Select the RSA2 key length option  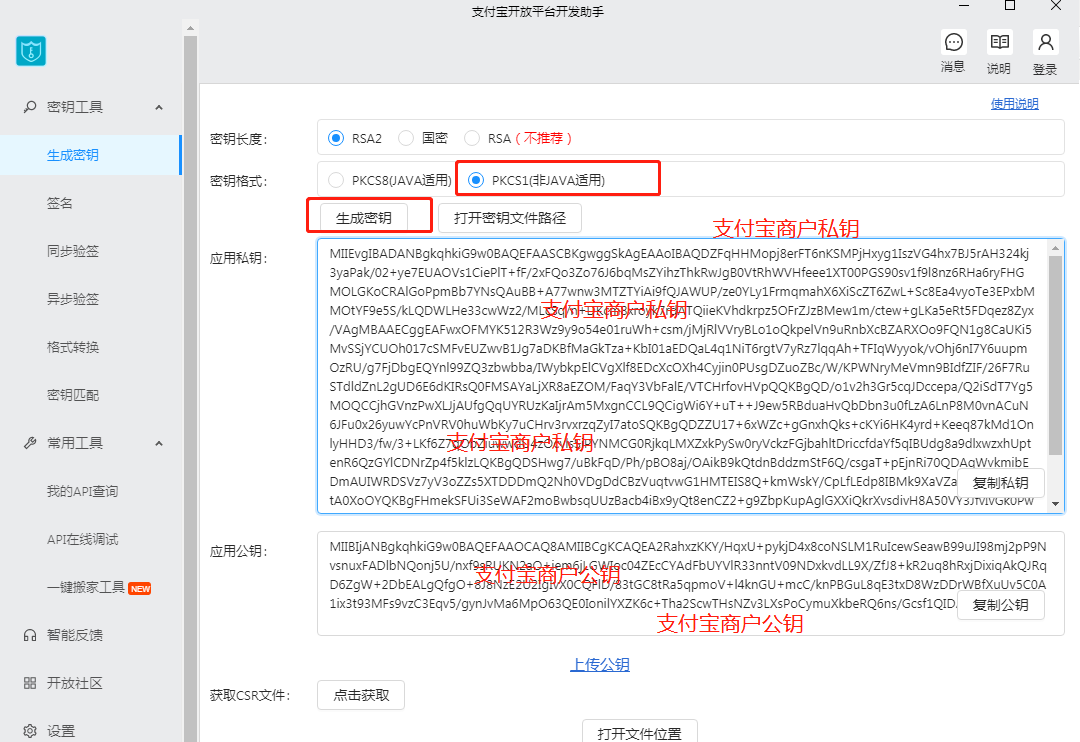(336, 138)
